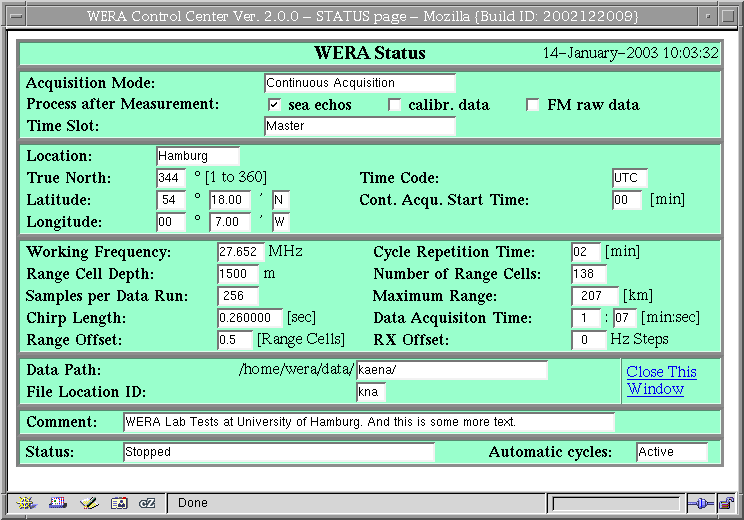The image size is (744, 520).
Task: Click the date and time text in header
Action: point(631,53)
